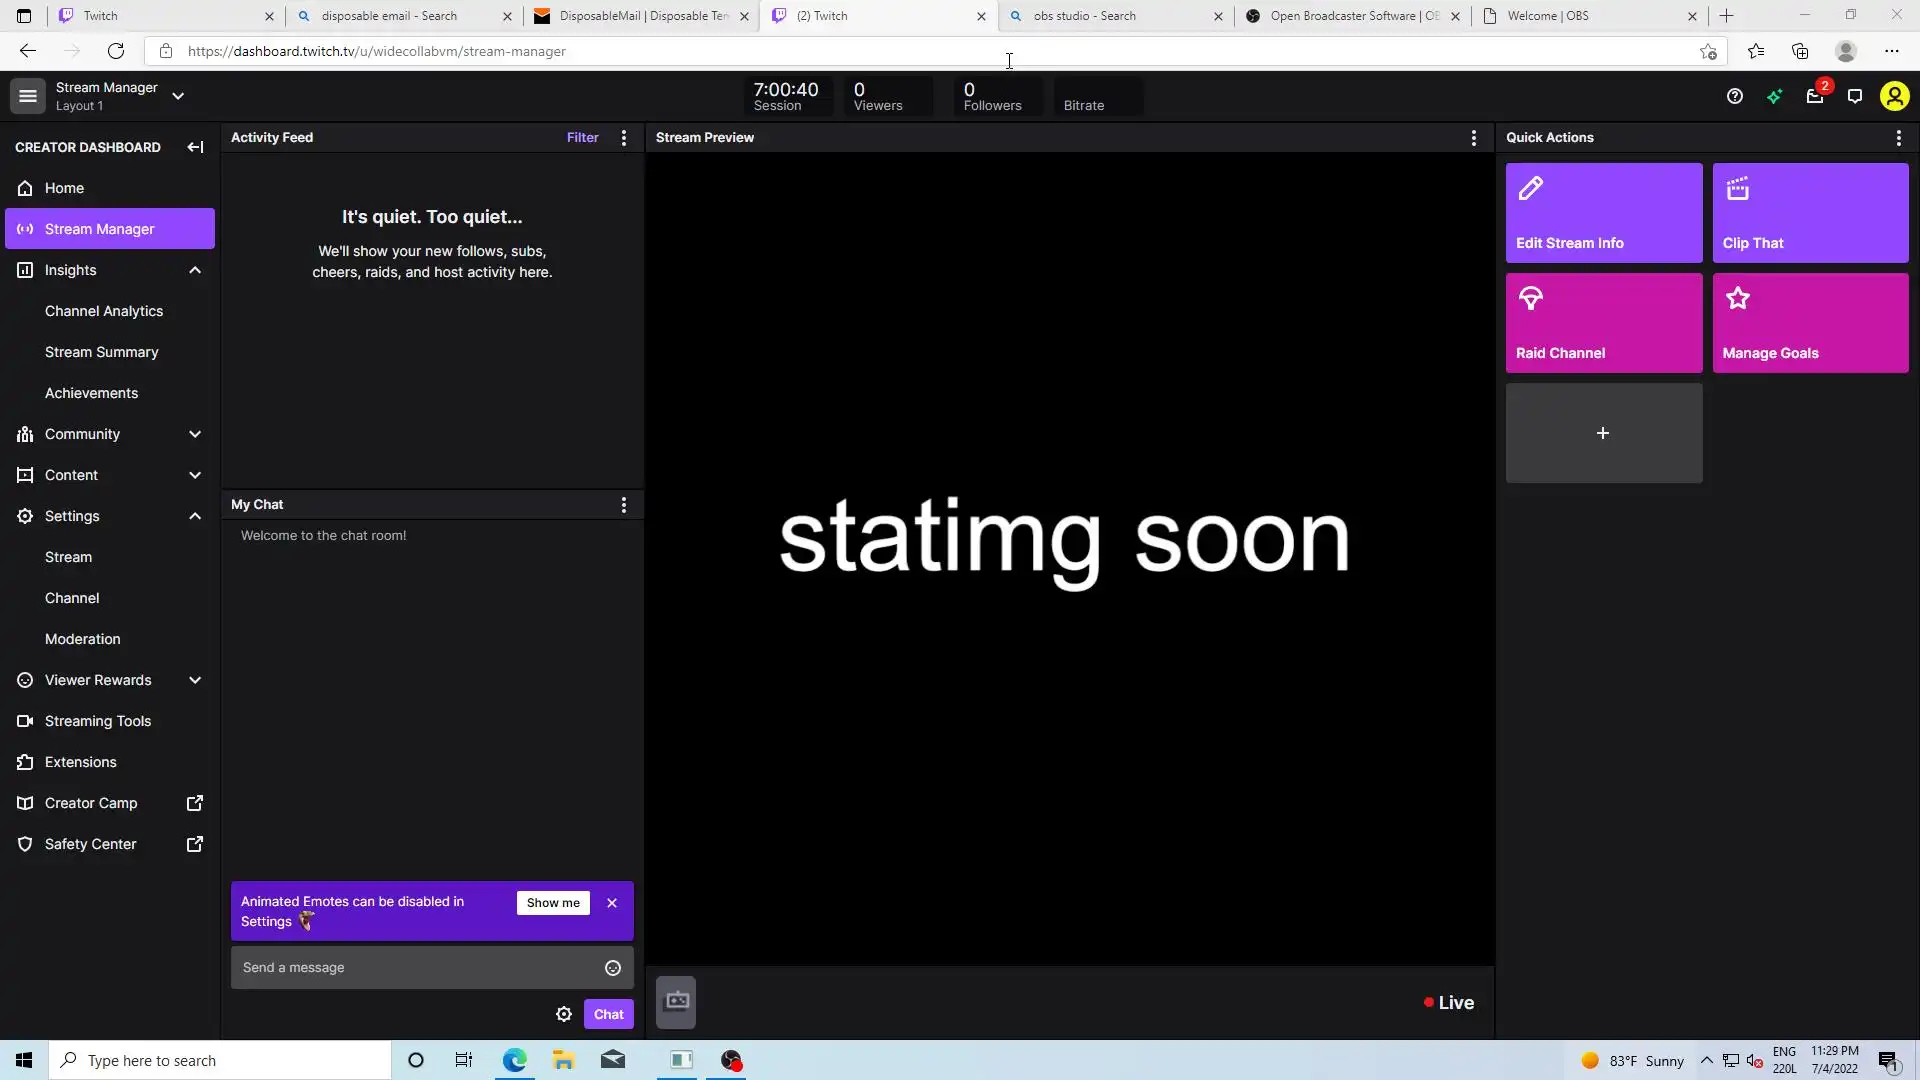Collapse the Creator Dashboard sidebar

[195, 147]
